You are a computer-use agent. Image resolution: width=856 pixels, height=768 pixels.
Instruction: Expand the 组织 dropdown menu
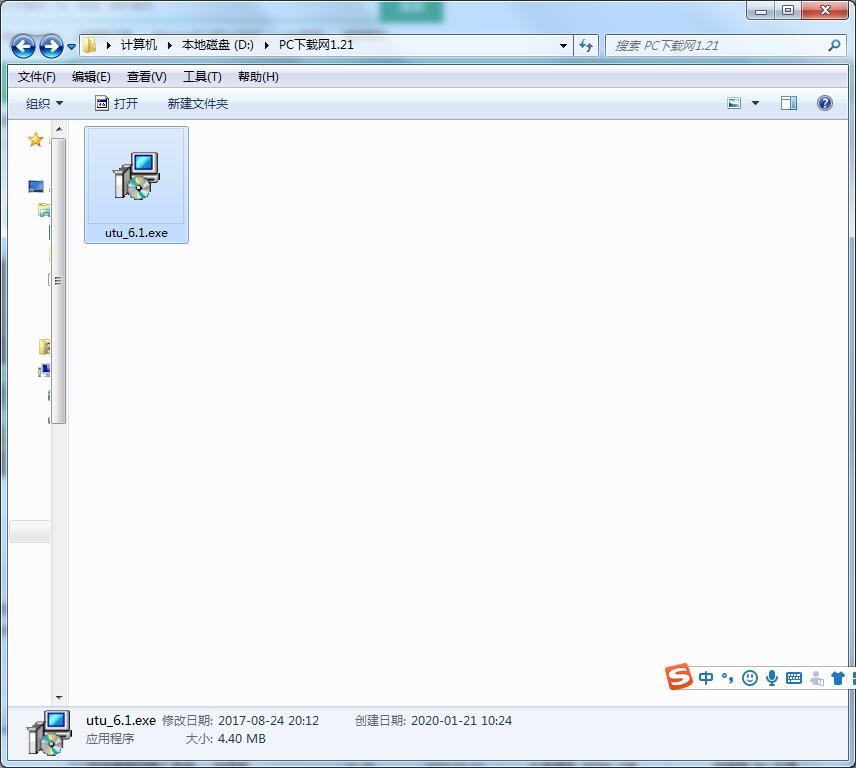[x=44, y=103]
